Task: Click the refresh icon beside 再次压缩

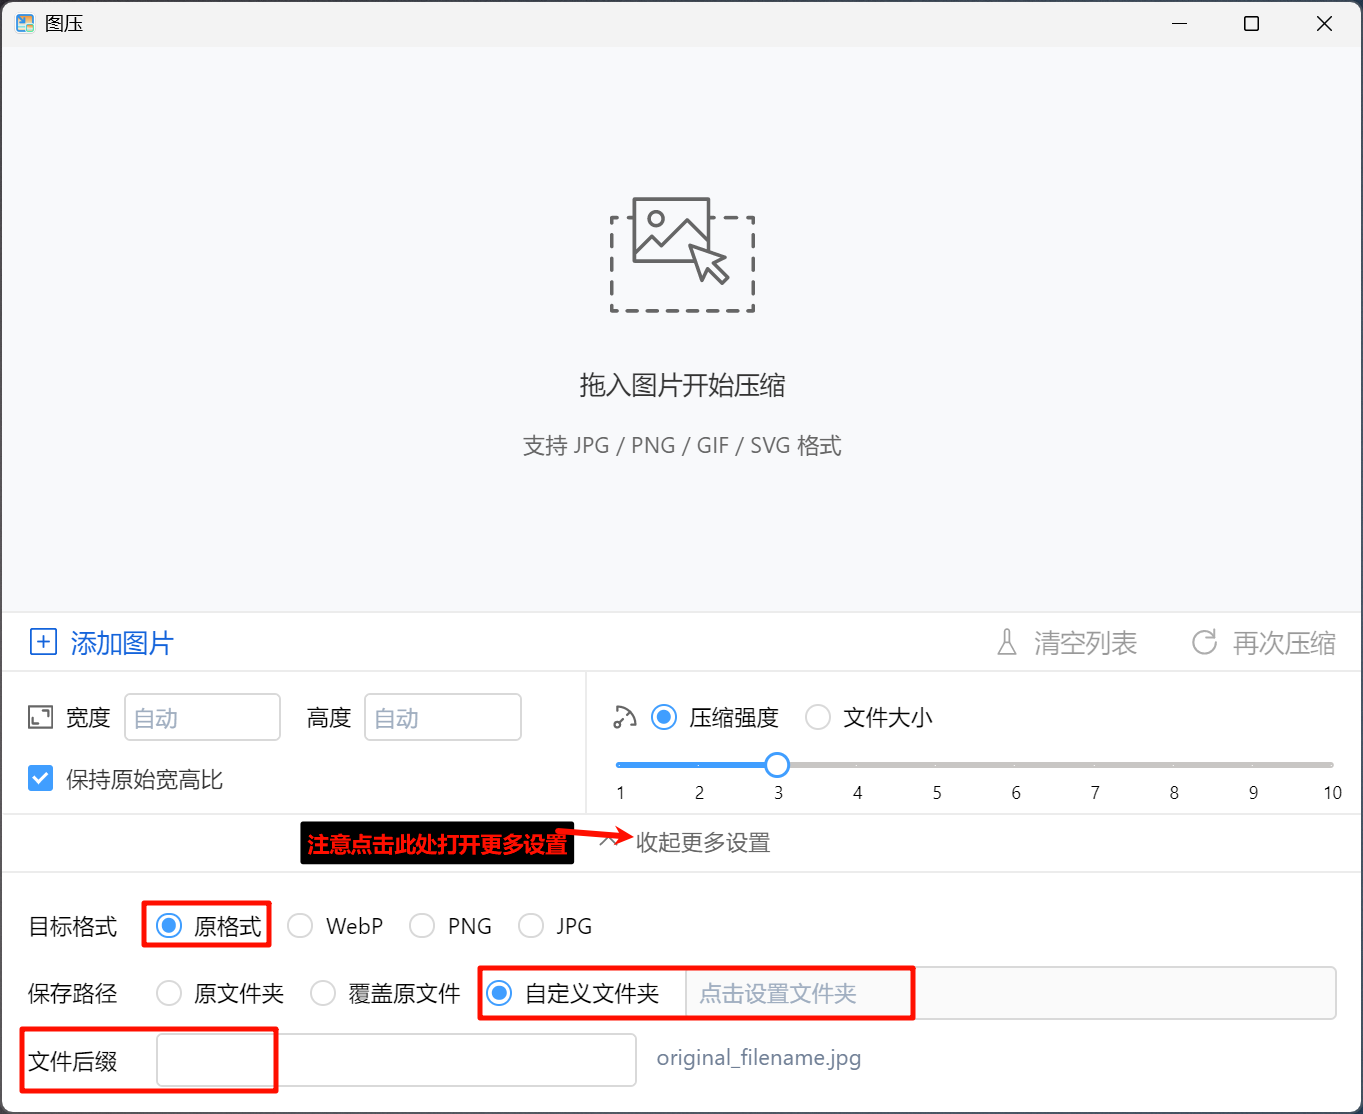Action: tap(1205, 642)
